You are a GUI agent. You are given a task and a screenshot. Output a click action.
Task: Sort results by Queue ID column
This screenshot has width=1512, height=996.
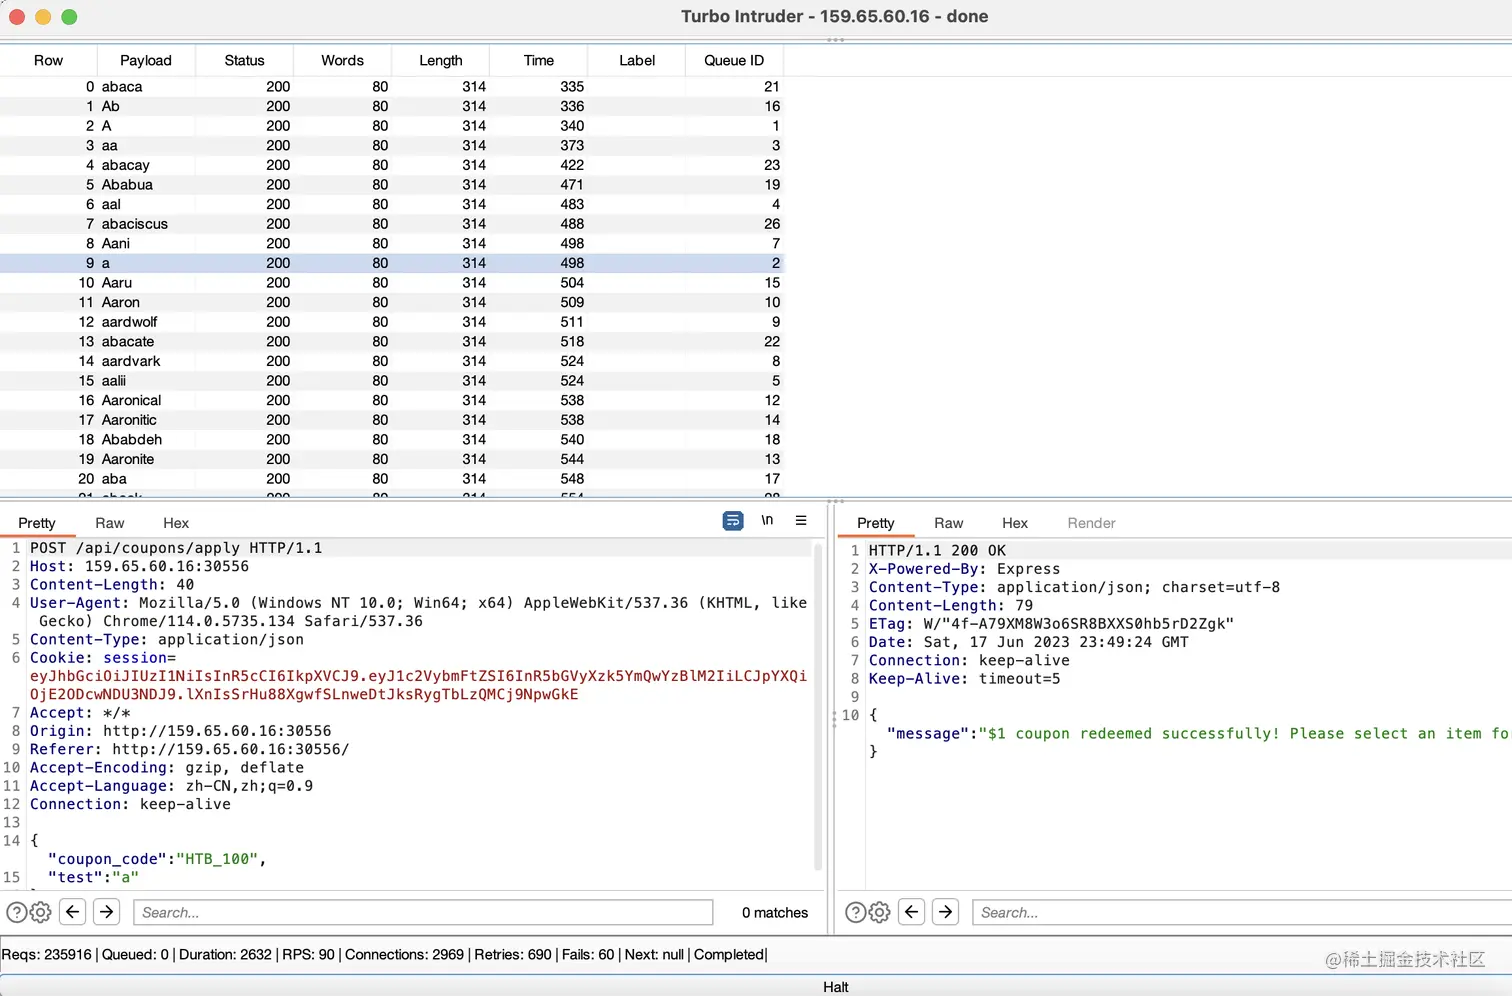coord(734,60)
